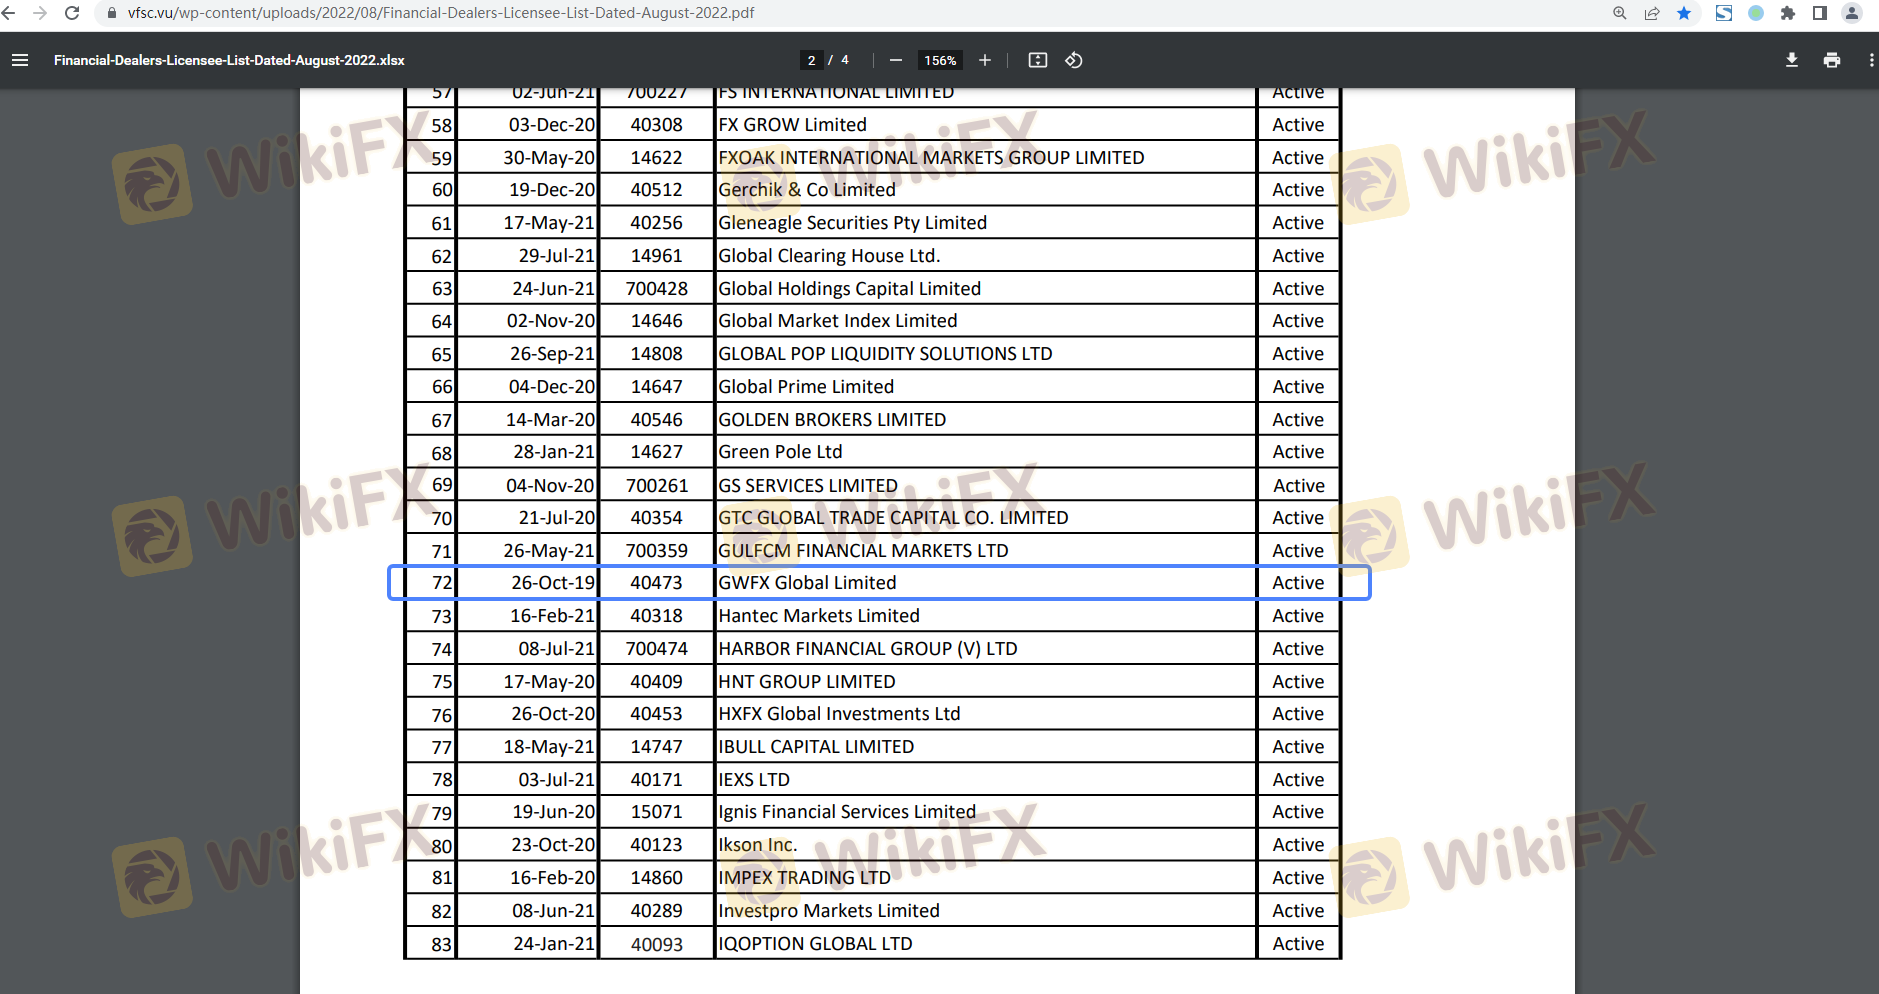Select license number 40308

[656, 125]
